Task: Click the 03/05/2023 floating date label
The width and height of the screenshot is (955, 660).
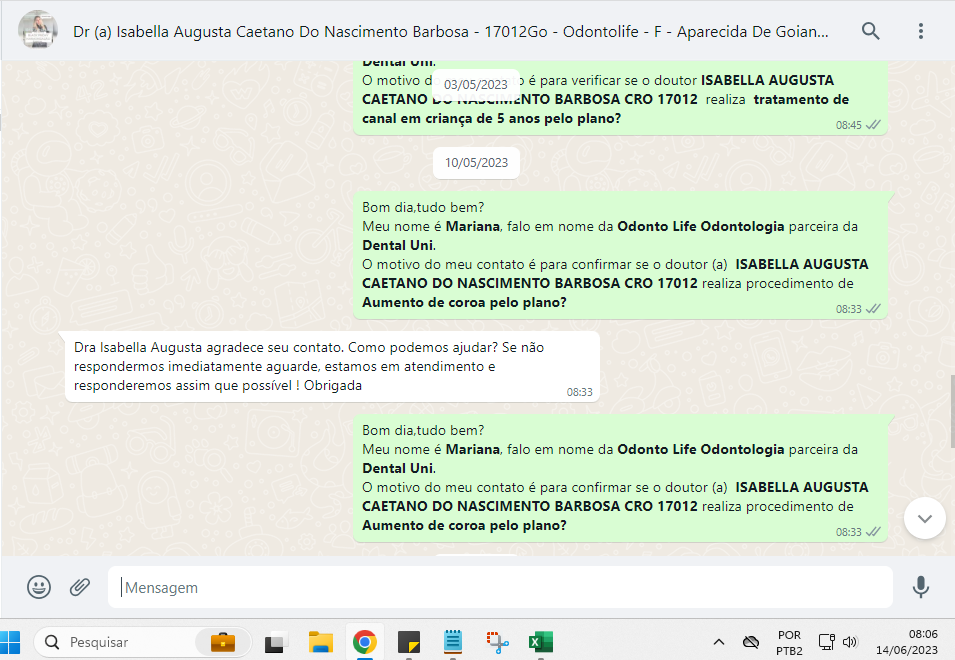Action: 476,85
